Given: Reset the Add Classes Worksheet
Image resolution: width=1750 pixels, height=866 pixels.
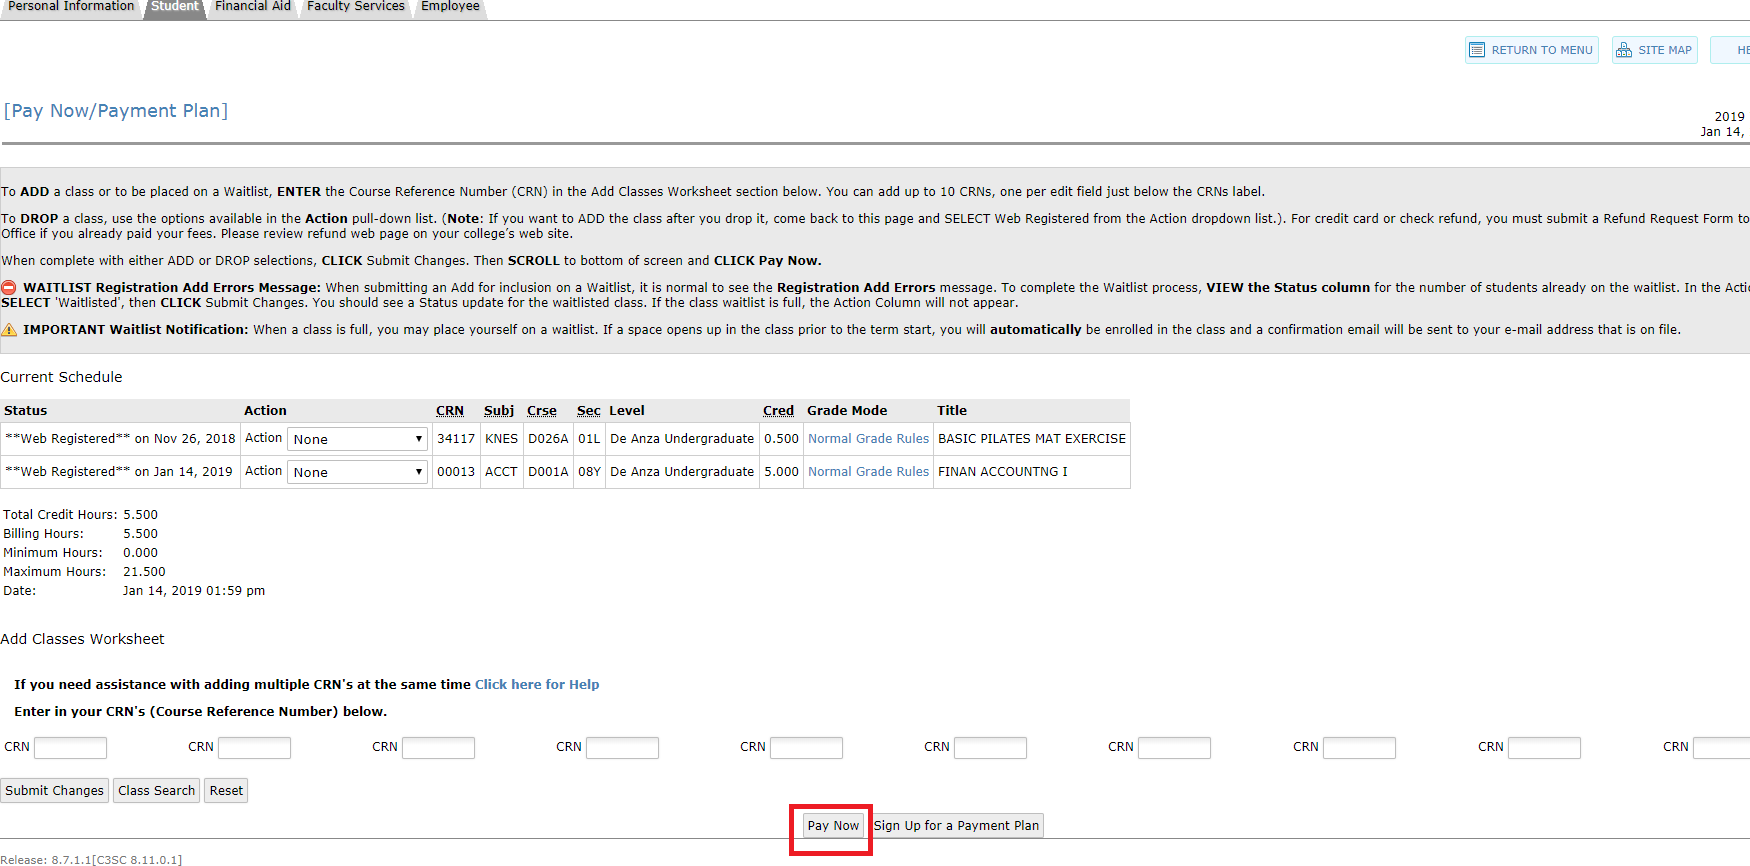Looking at the screenshot, I should [226, 791].
